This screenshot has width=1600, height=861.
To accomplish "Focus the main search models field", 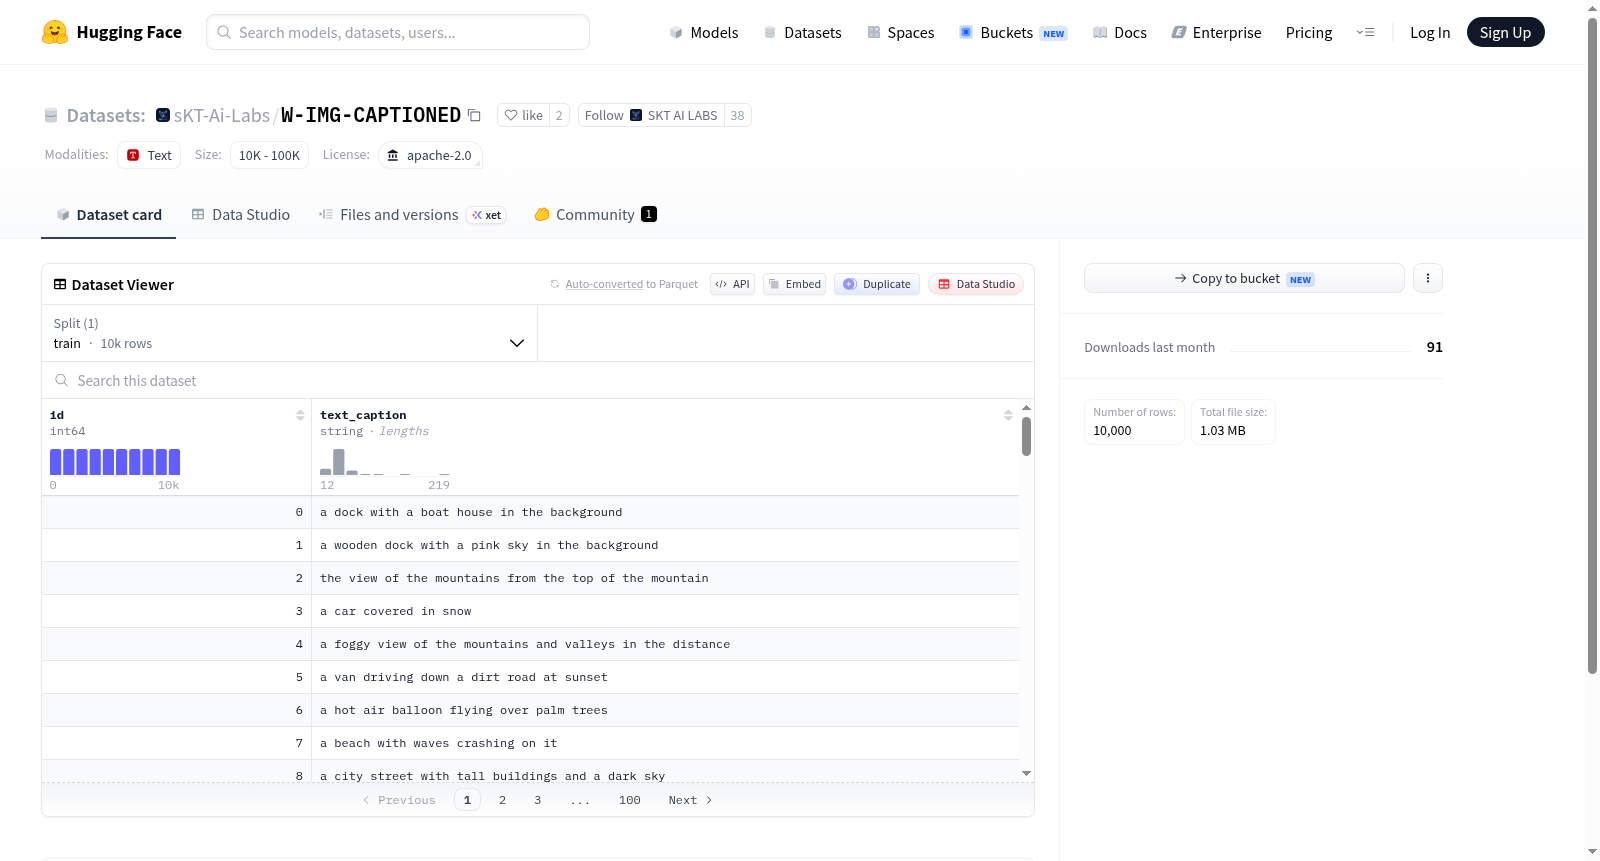I will (398, 32).
